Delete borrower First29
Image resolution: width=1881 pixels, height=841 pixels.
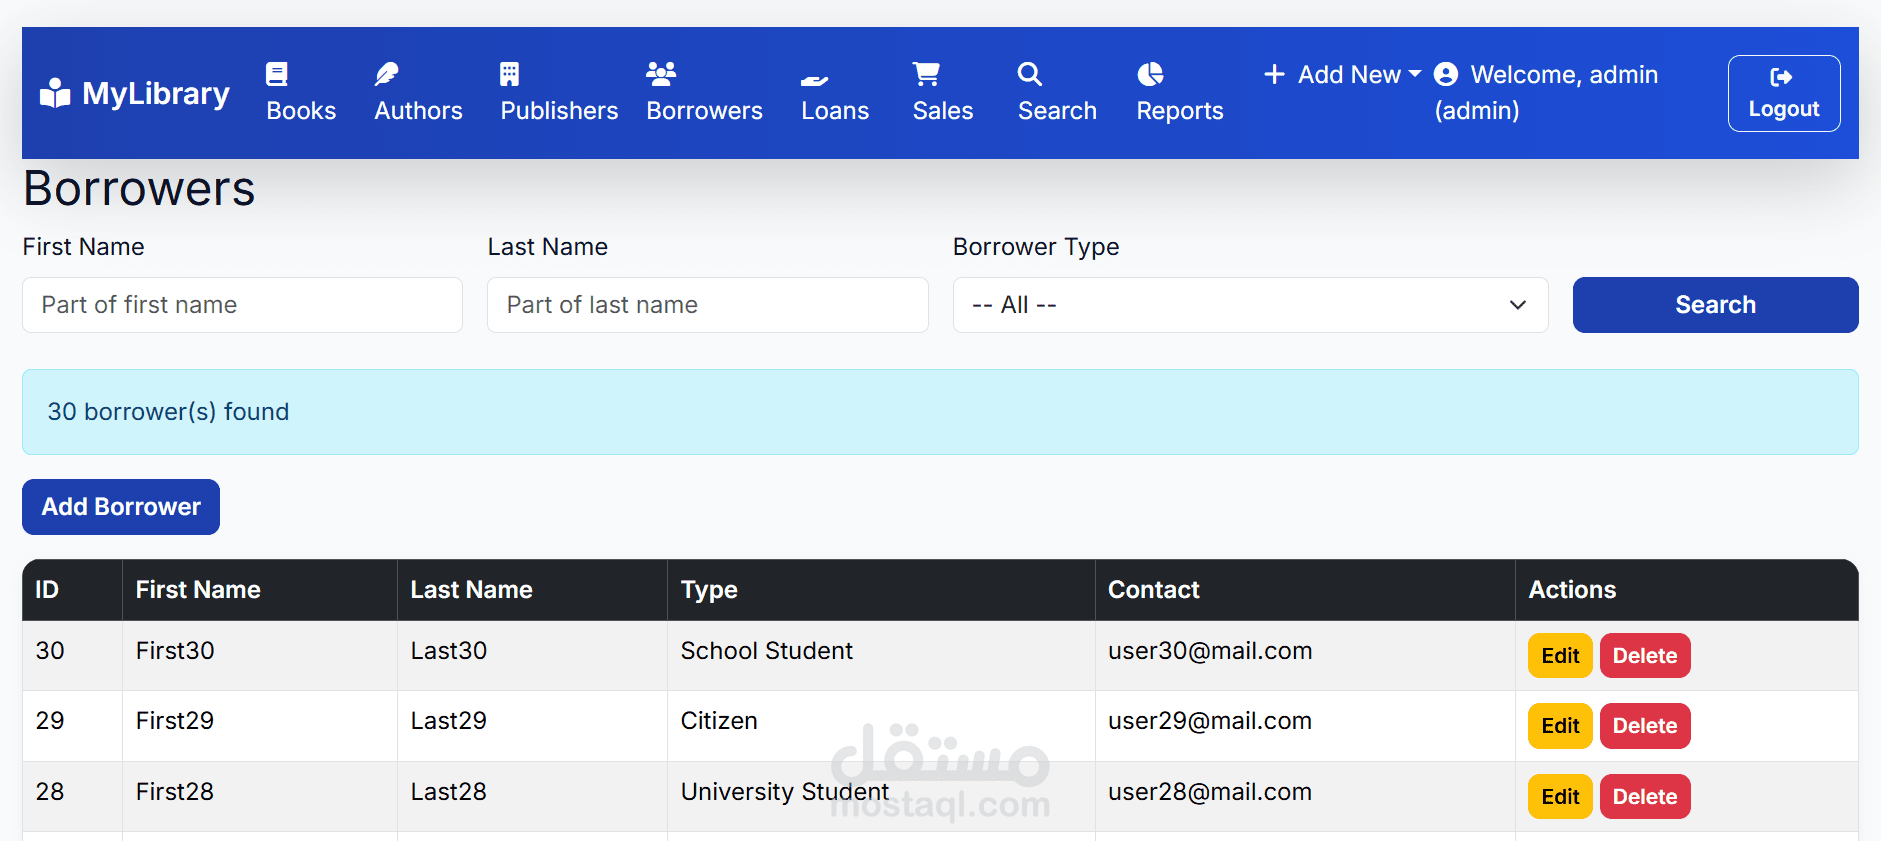[x=1645, y=726]
